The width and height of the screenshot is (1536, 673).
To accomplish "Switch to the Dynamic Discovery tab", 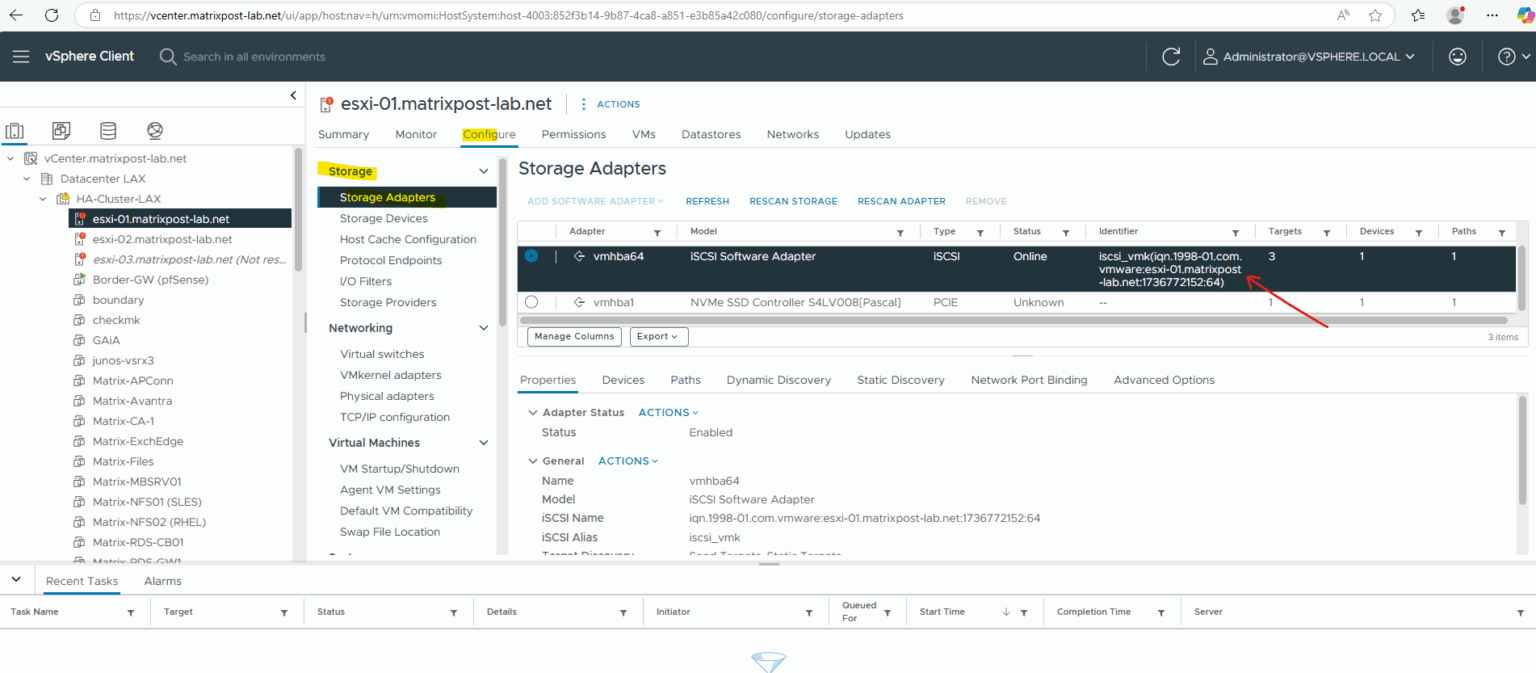I will 778,380.
